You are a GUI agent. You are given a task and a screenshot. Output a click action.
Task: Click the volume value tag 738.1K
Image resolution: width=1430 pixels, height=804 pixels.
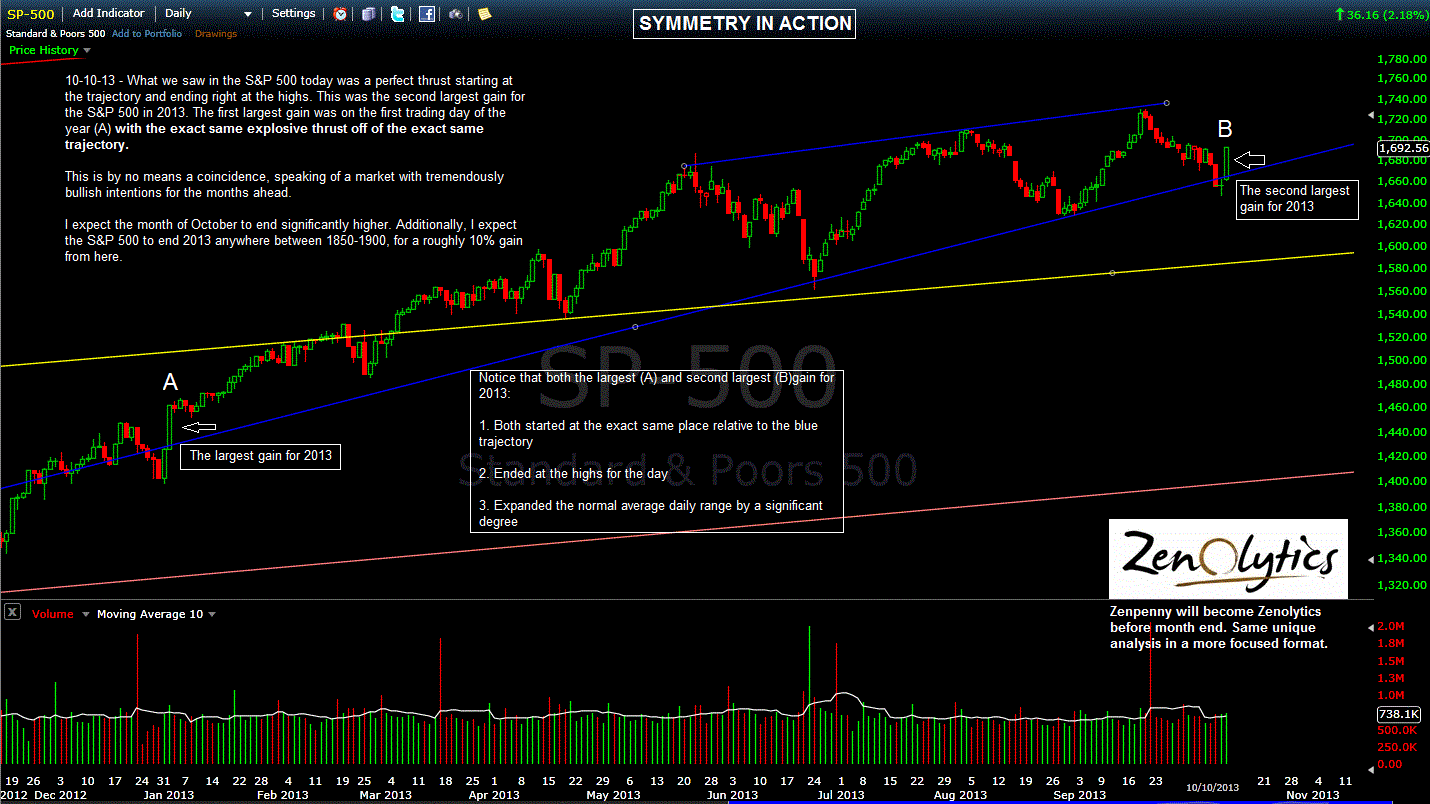pos(1398,714)
